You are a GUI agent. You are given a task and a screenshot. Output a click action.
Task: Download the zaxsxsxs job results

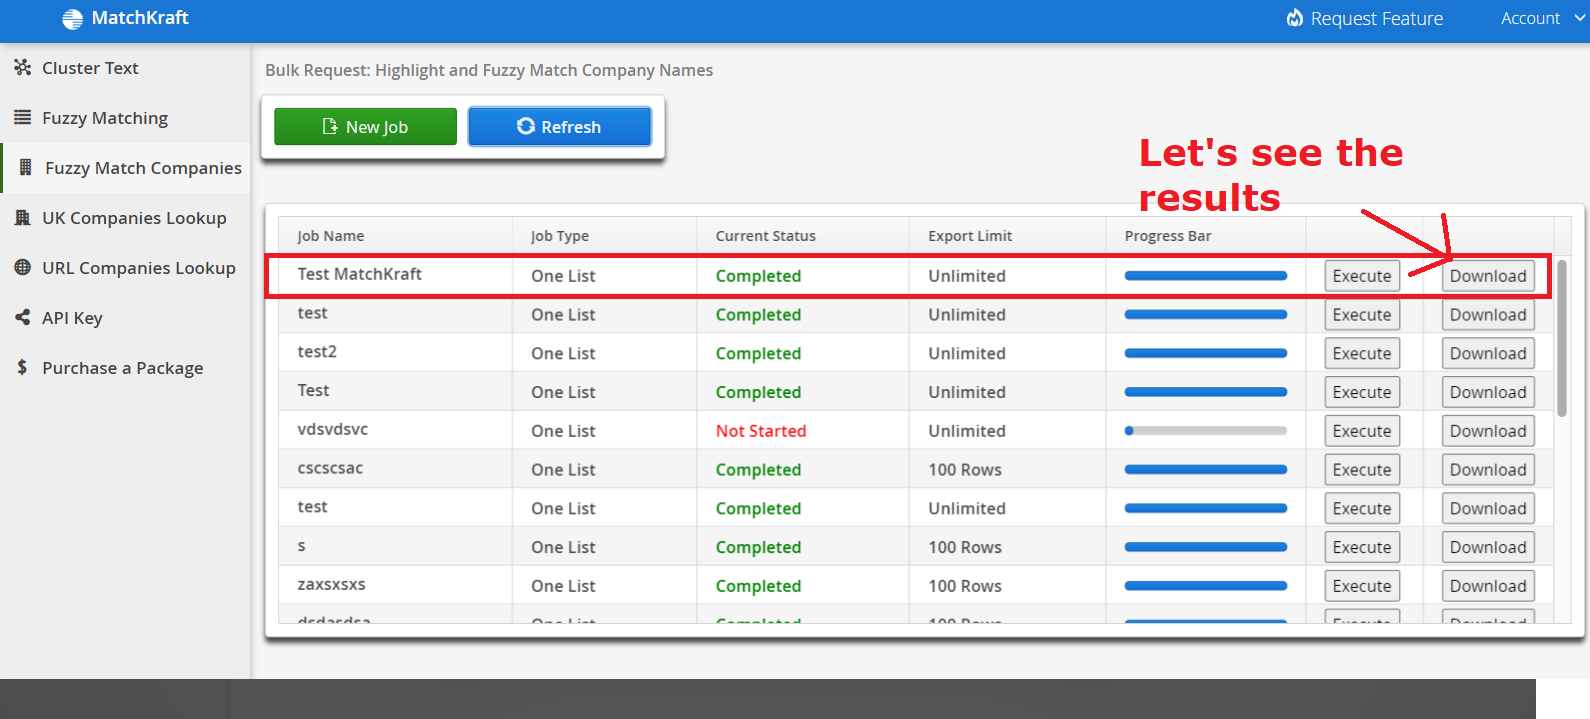pyautogui.click(x=1488, y=586)
